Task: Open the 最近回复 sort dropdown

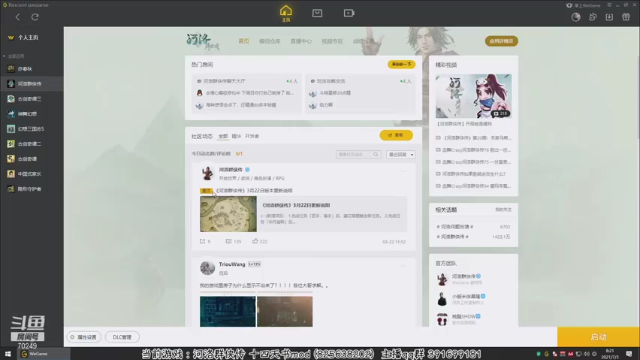Action: 400,154
